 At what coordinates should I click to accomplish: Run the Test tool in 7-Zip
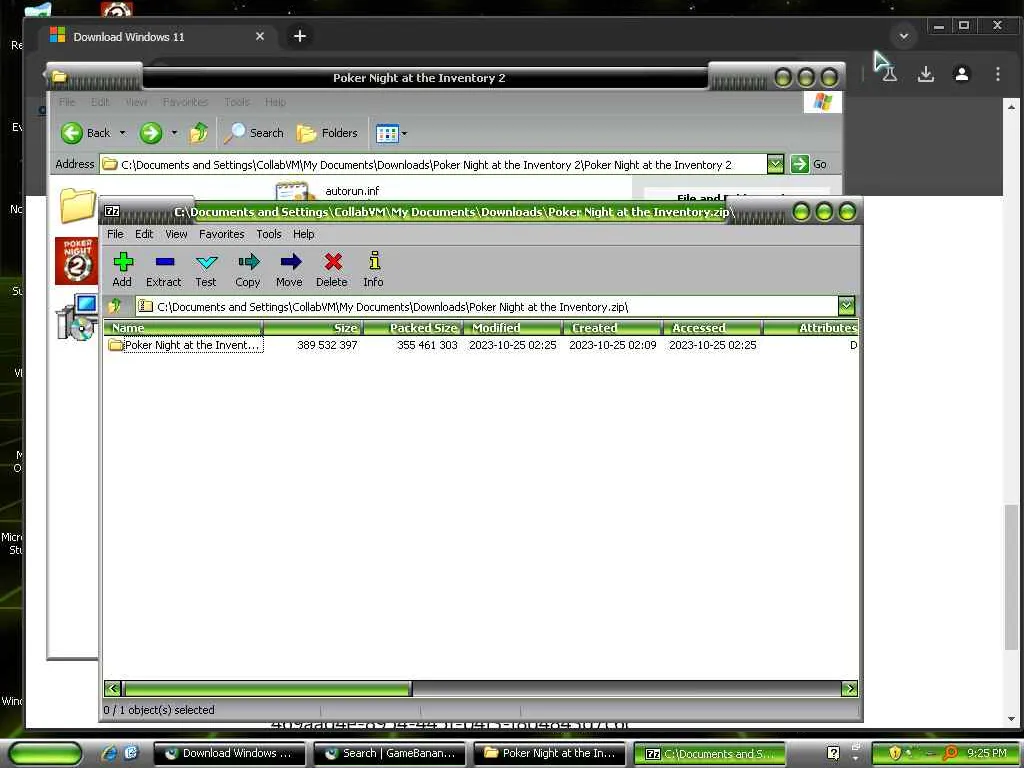click(x=206, y=270)
